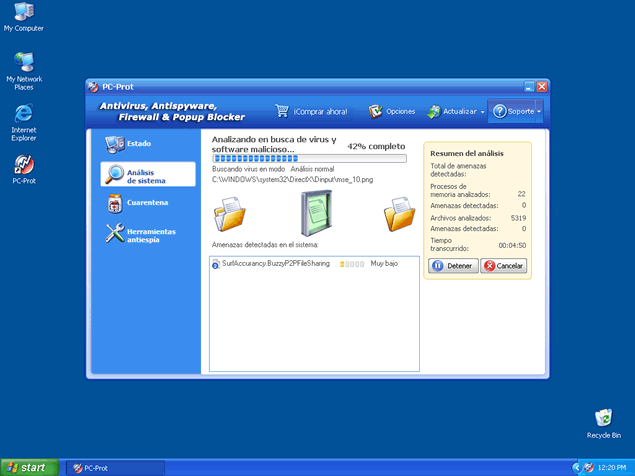Click the Amenazas detectadas en el sistema label
This screenshot has height=476, width=635.
click(265, 245)
